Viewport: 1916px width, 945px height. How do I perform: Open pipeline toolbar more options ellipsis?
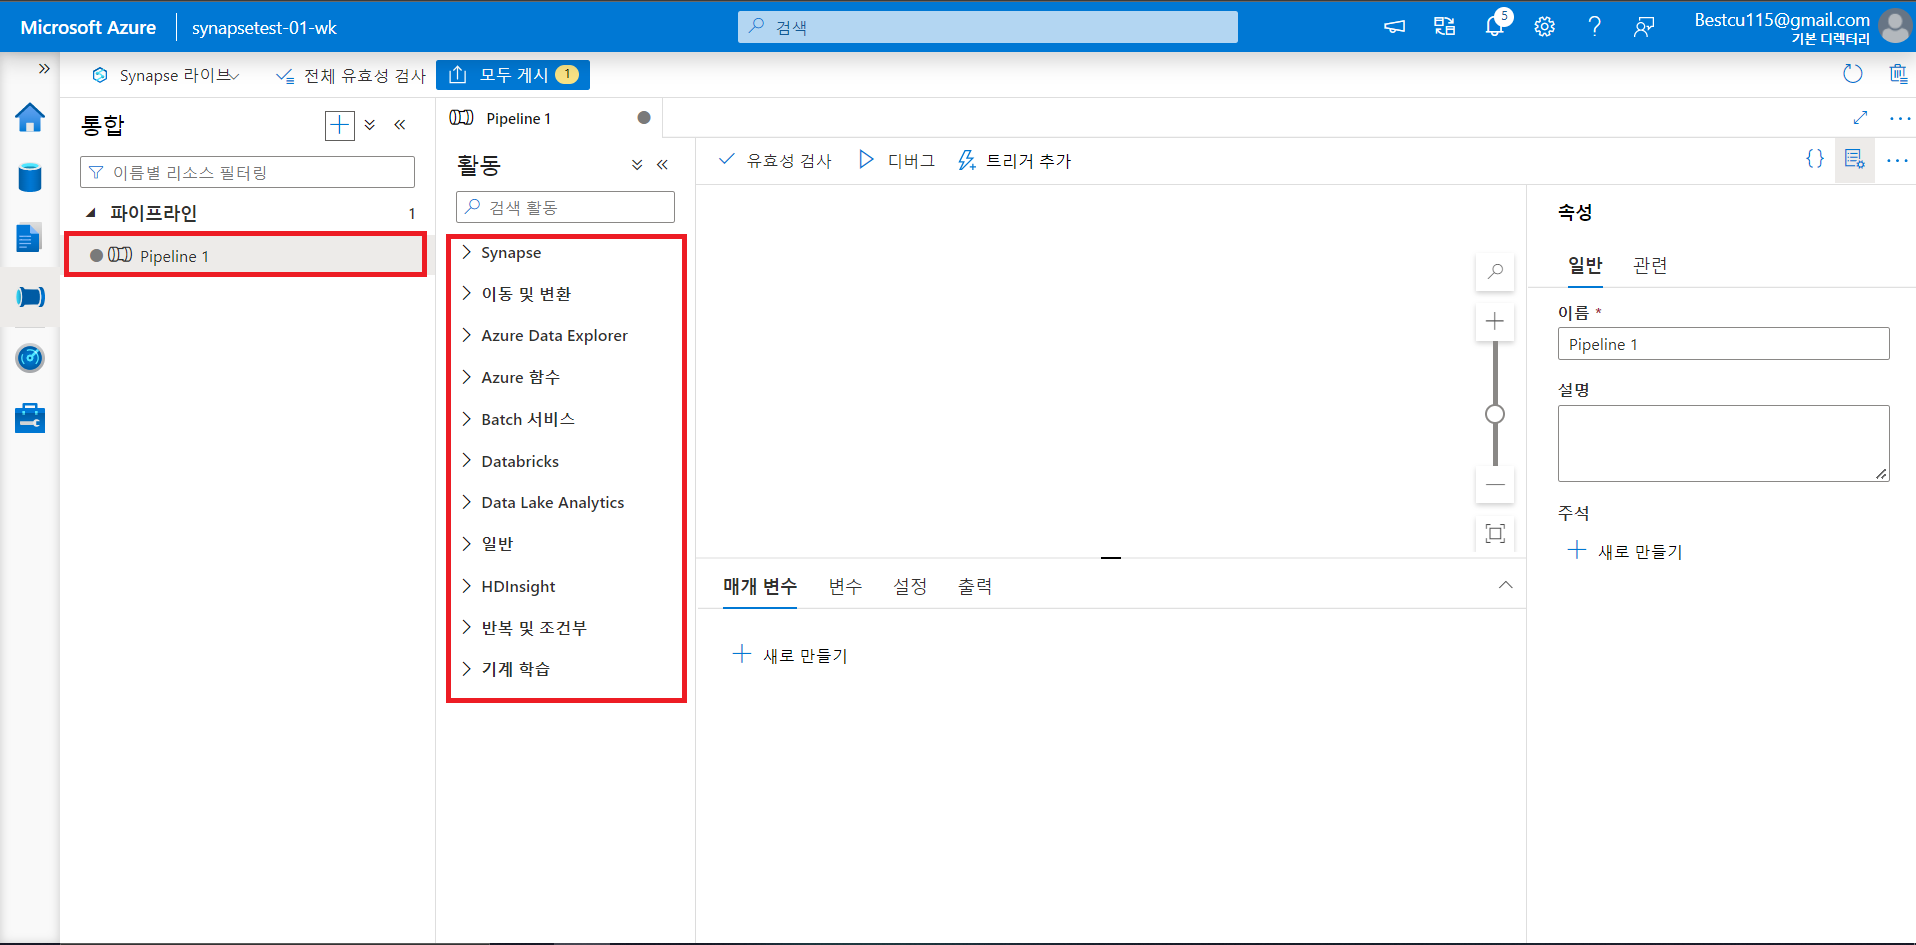click(1897, 160)
